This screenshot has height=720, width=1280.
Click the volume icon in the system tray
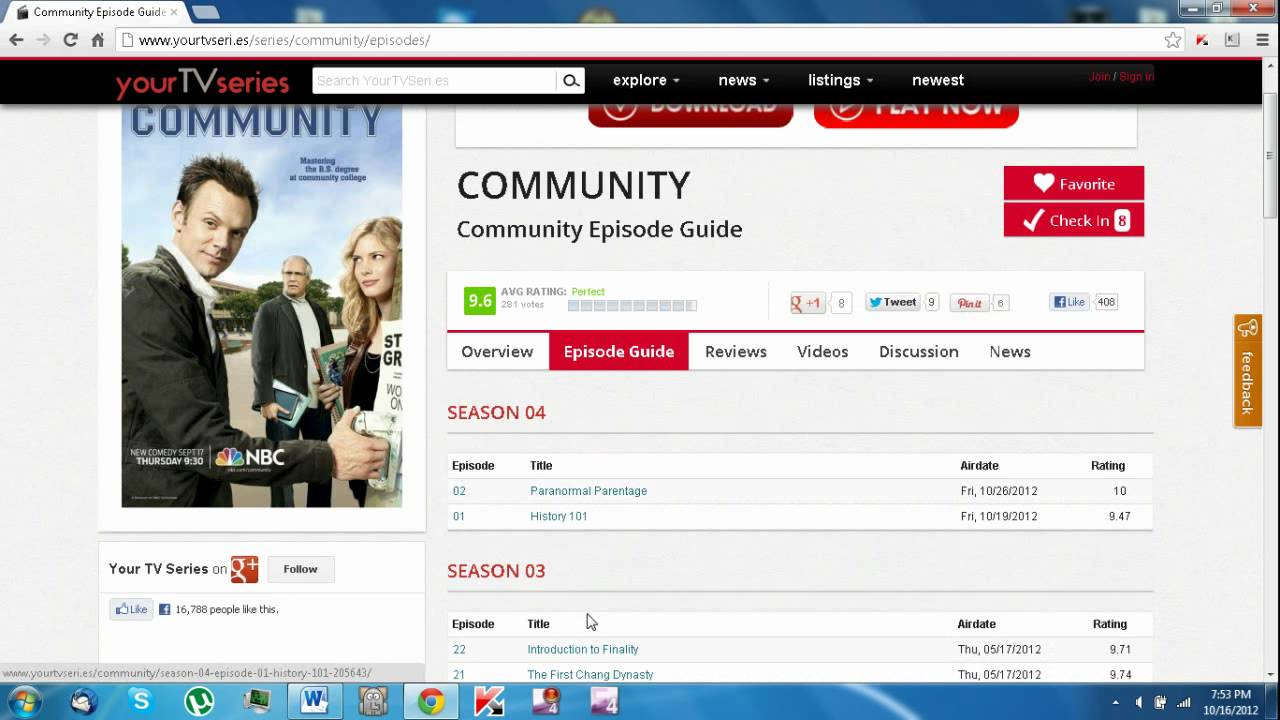click(1138, 702)
